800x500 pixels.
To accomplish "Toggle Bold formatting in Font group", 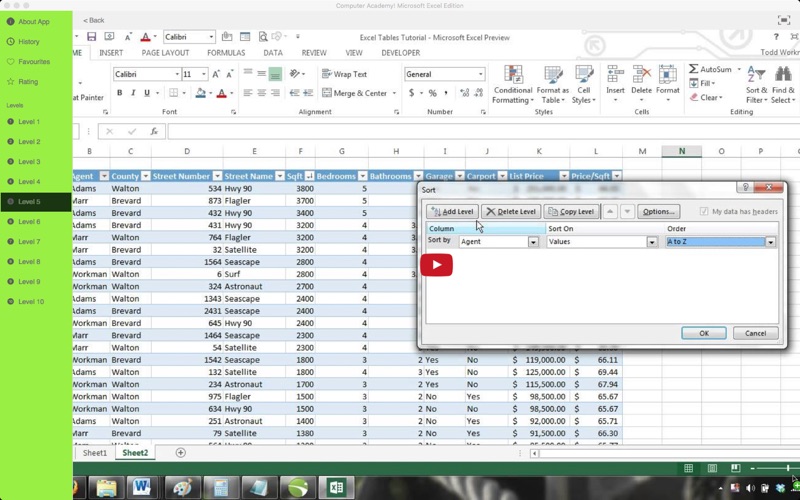I will tap(119, 93).
